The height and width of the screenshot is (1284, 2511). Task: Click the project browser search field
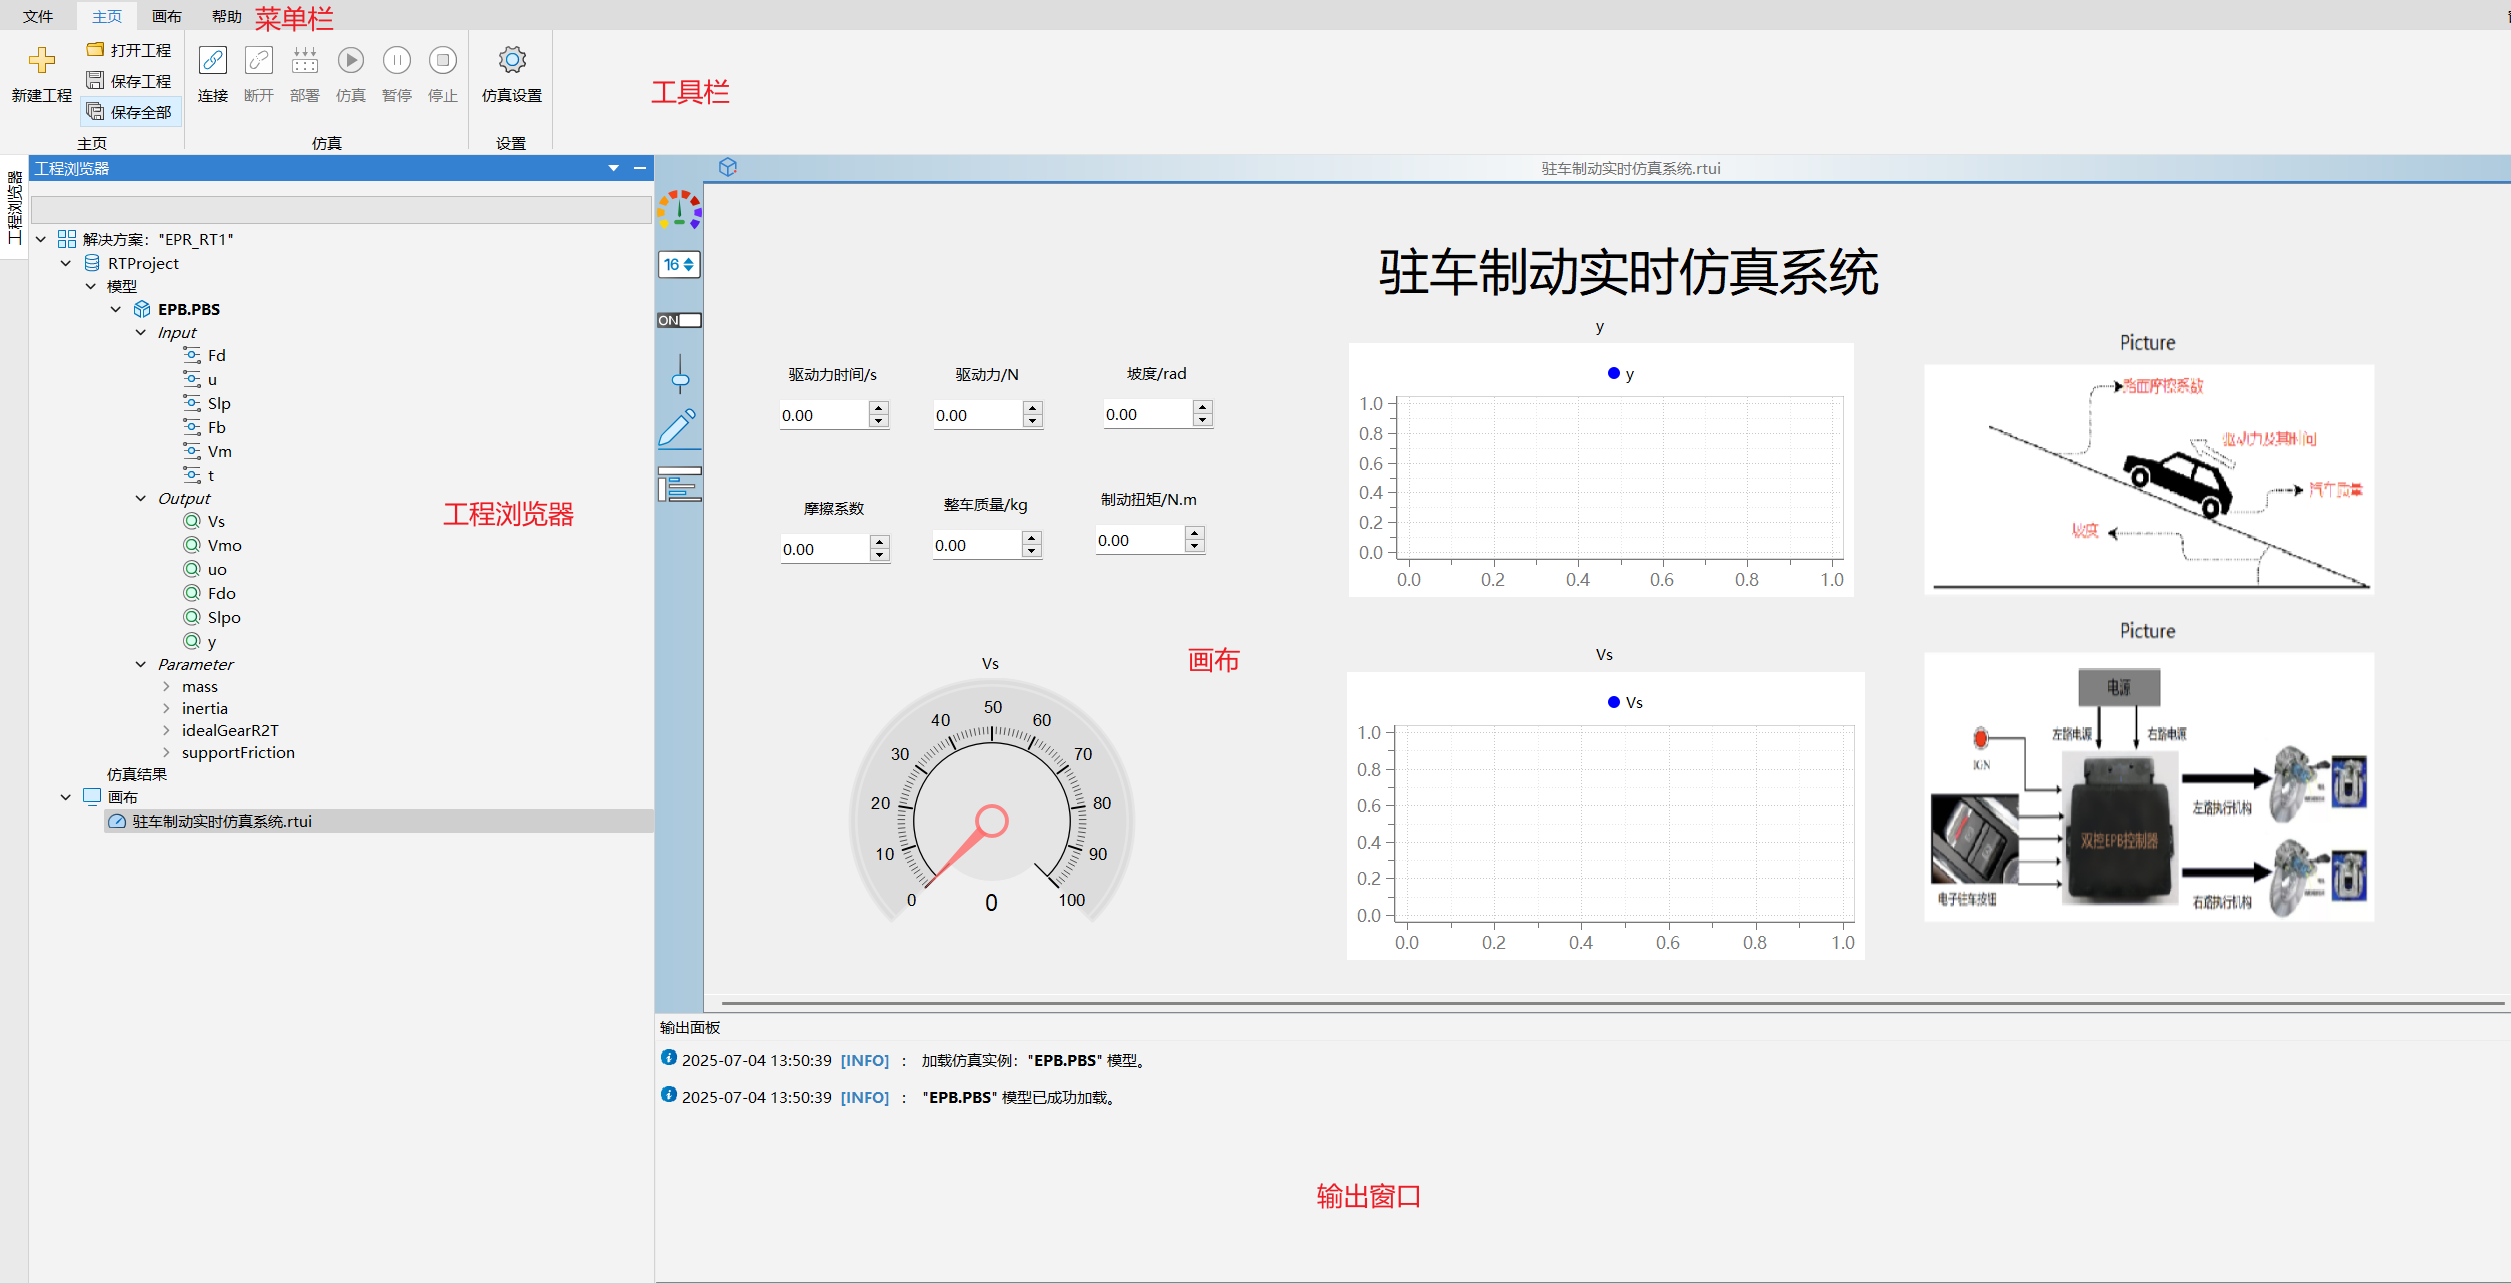click(341, 210)
